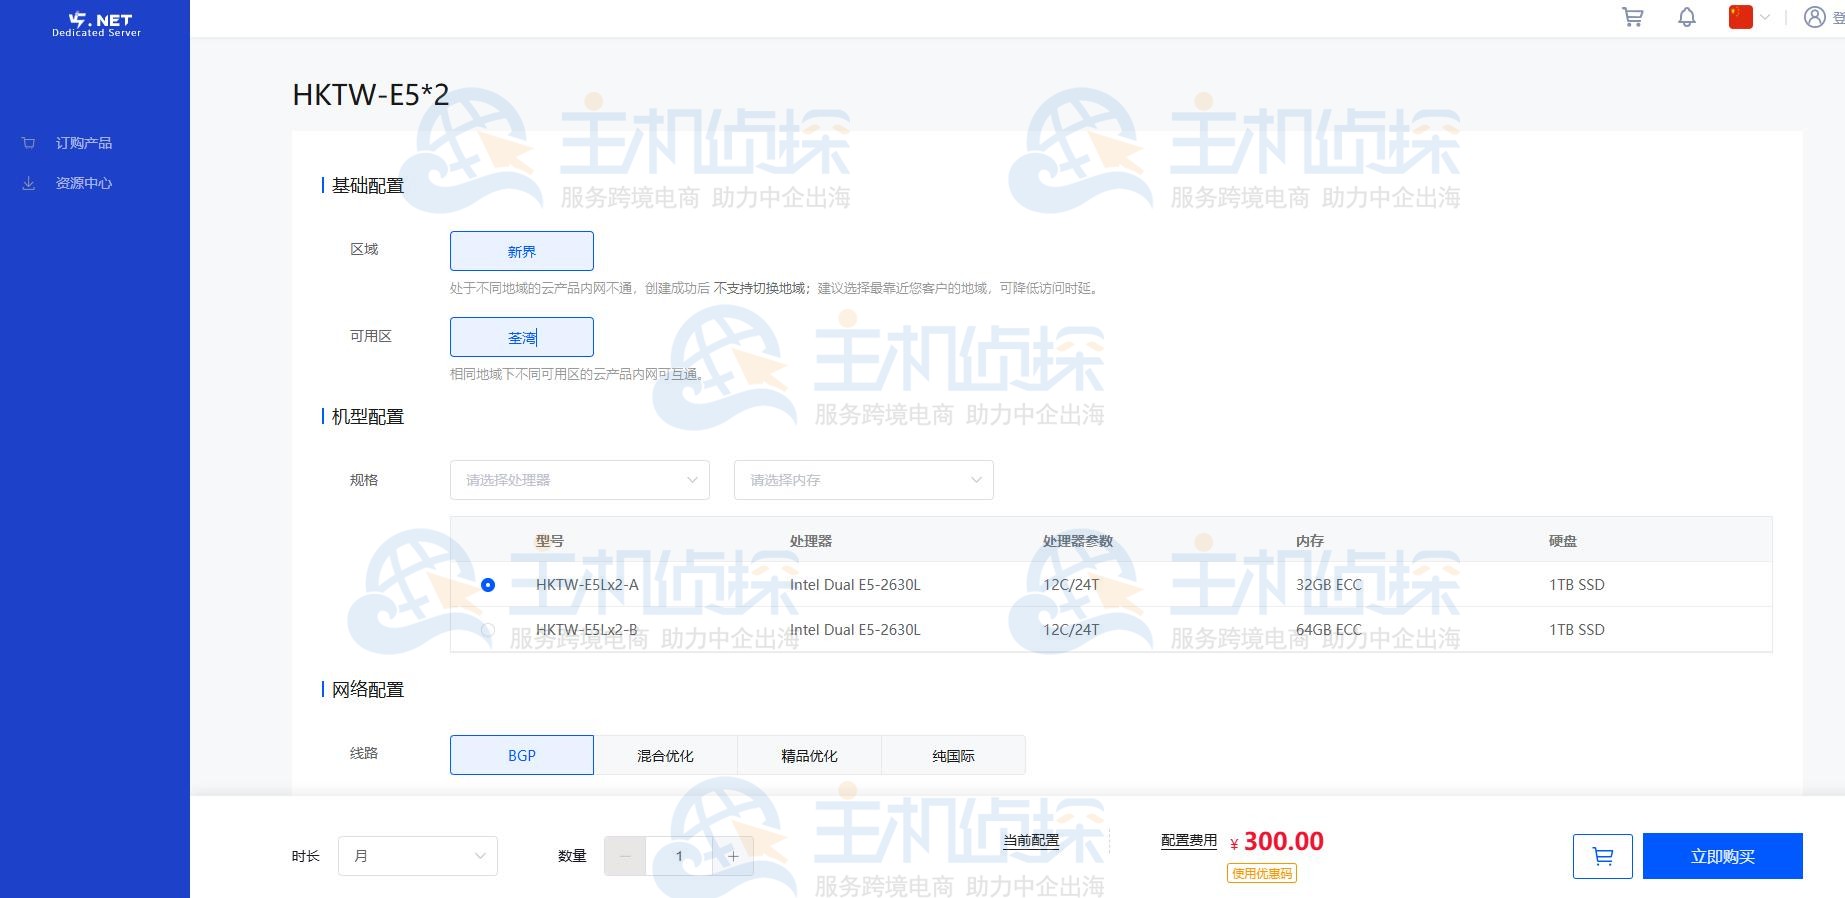Click the .NET Dedicated Server logo
Screen dimensions: 1845x898
pos(96,24)
